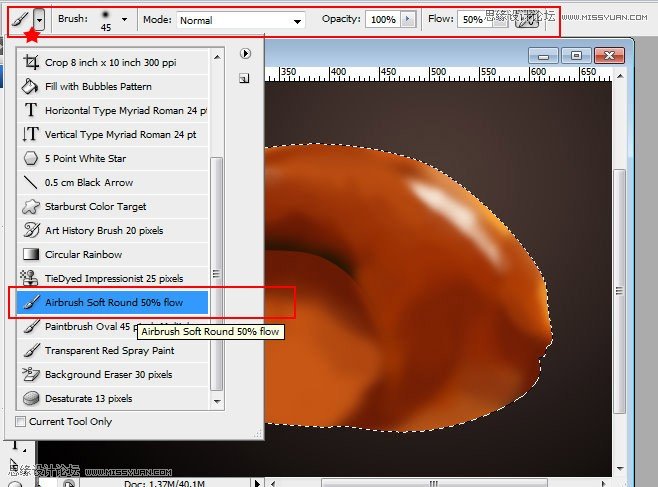Expand the Brush preset picker dropdown
Viewport: 658px width, 487px height.
pyautogui.click(x=124, y=19)
